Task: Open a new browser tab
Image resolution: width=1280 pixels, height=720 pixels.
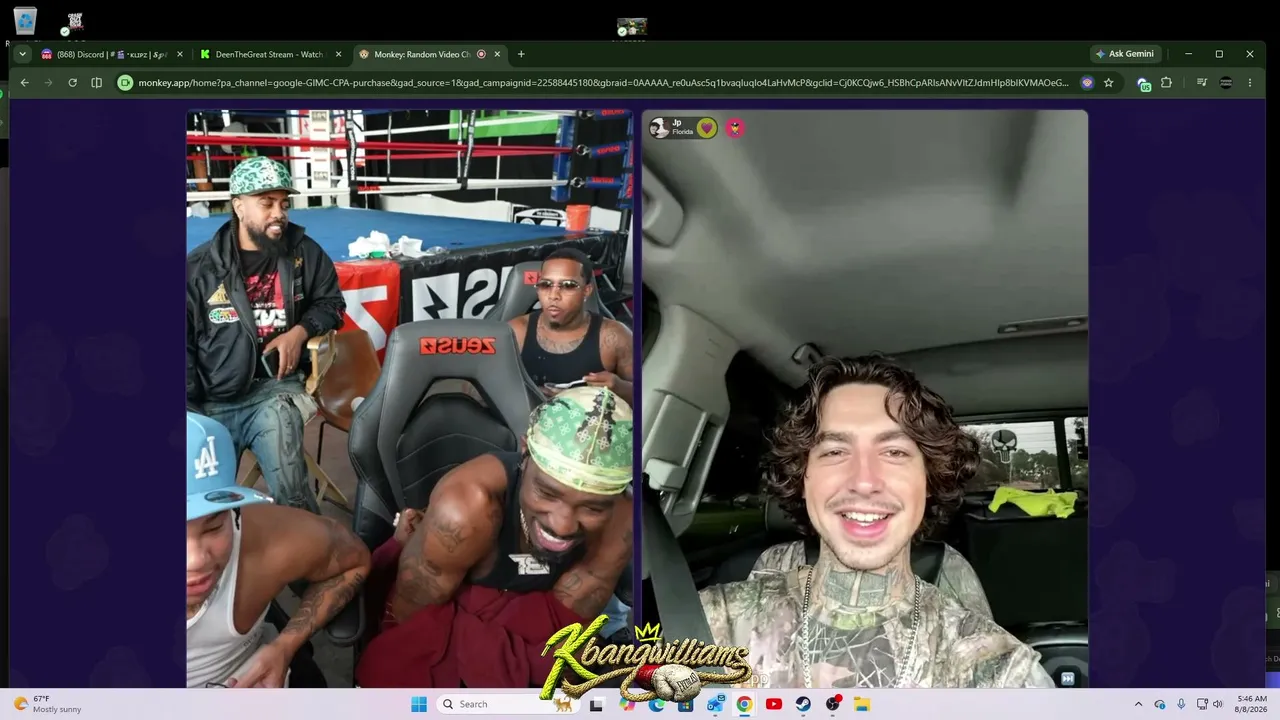Action: pos(521,54)
